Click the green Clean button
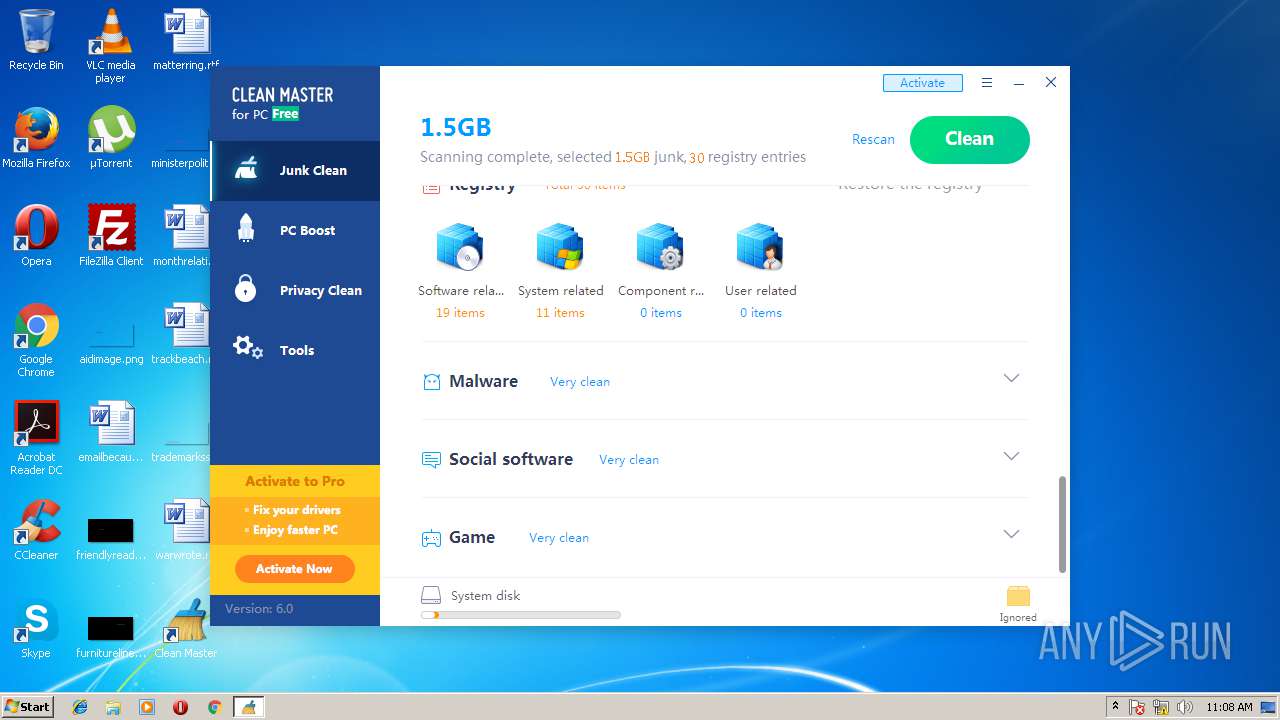Image resolution: width=1280 pixels, height=720 pixels. coord(969,139)
